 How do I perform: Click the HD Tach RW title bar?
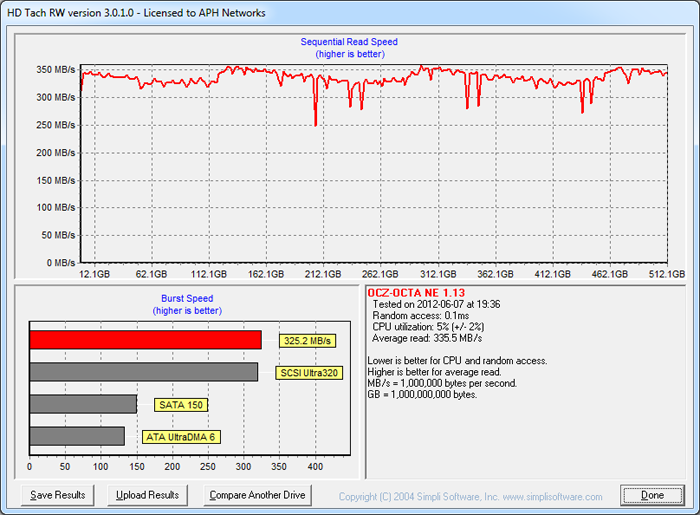click(140, 12)
